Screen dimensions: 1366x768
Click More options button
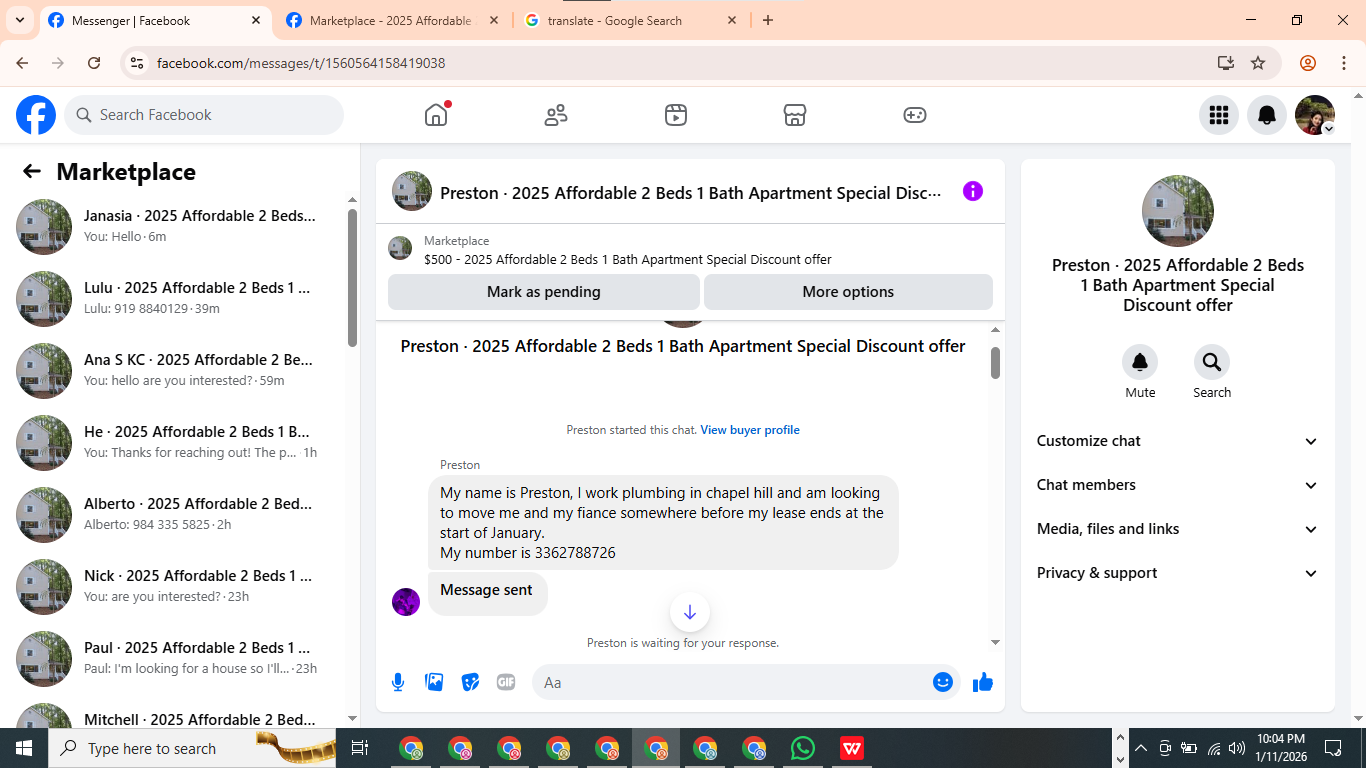pyautogui.click(x=848, y=292)
